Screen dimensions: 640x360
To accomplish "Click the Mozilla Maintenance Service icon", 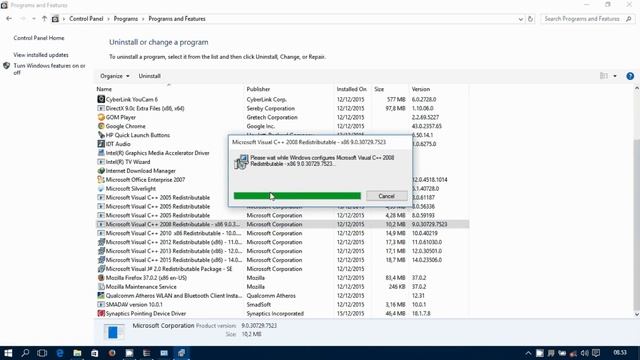I will 101,287.
